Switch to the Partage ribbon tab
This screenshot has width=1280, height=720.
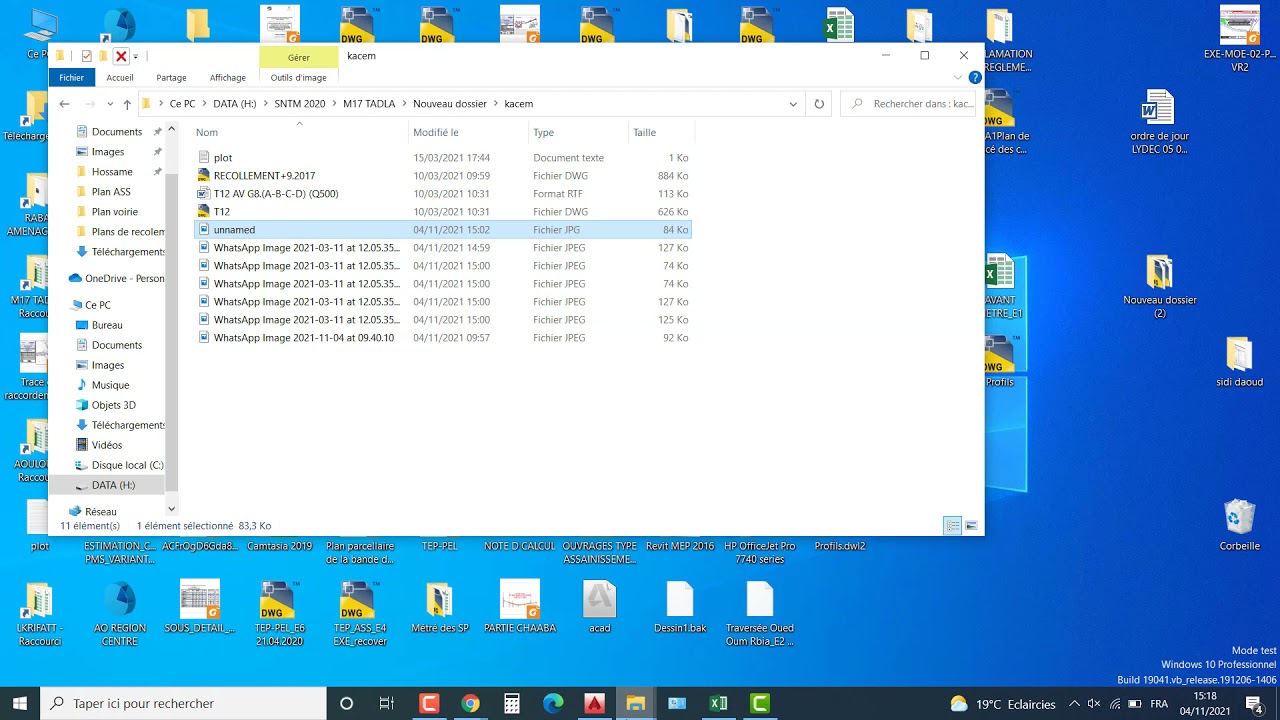coord(171,77)
